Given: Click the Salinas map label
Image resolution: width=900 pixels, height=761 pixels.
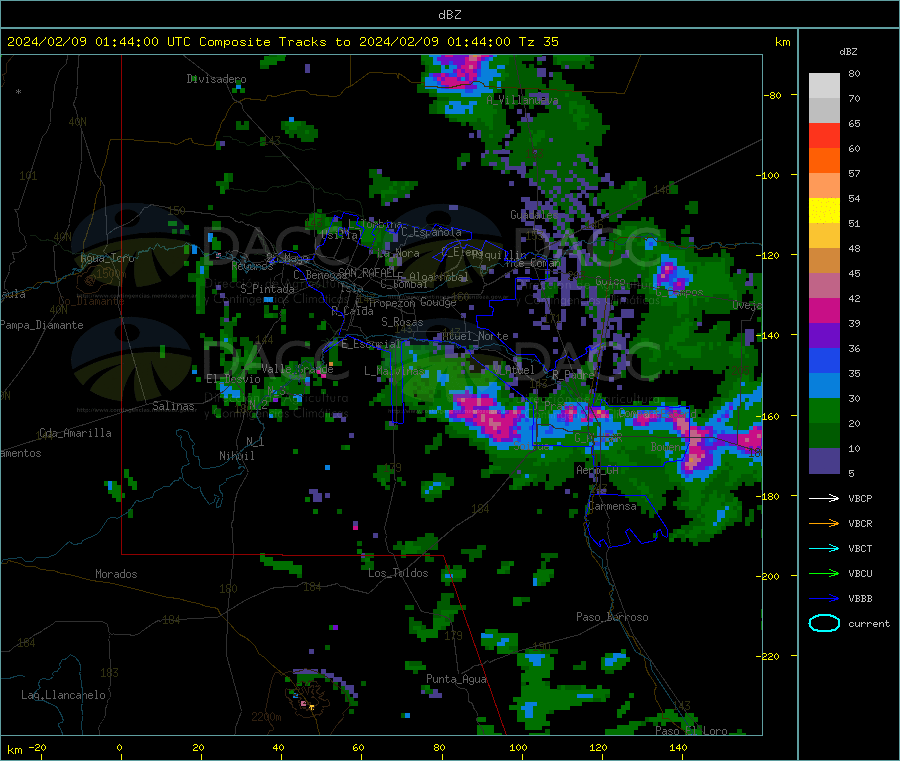Looking at the screenshot, I should click(x=173, y=406).
